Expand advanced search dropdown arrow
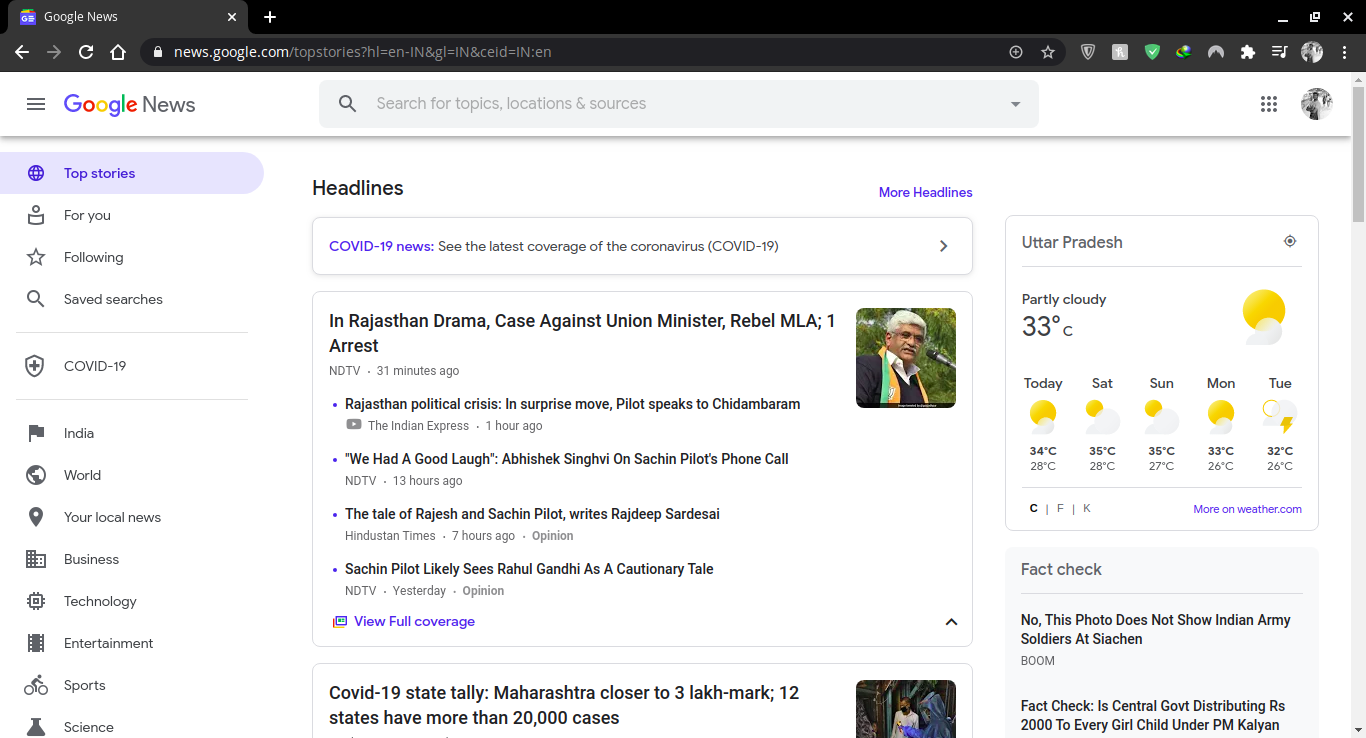1366x738 pixels. 1015,104
